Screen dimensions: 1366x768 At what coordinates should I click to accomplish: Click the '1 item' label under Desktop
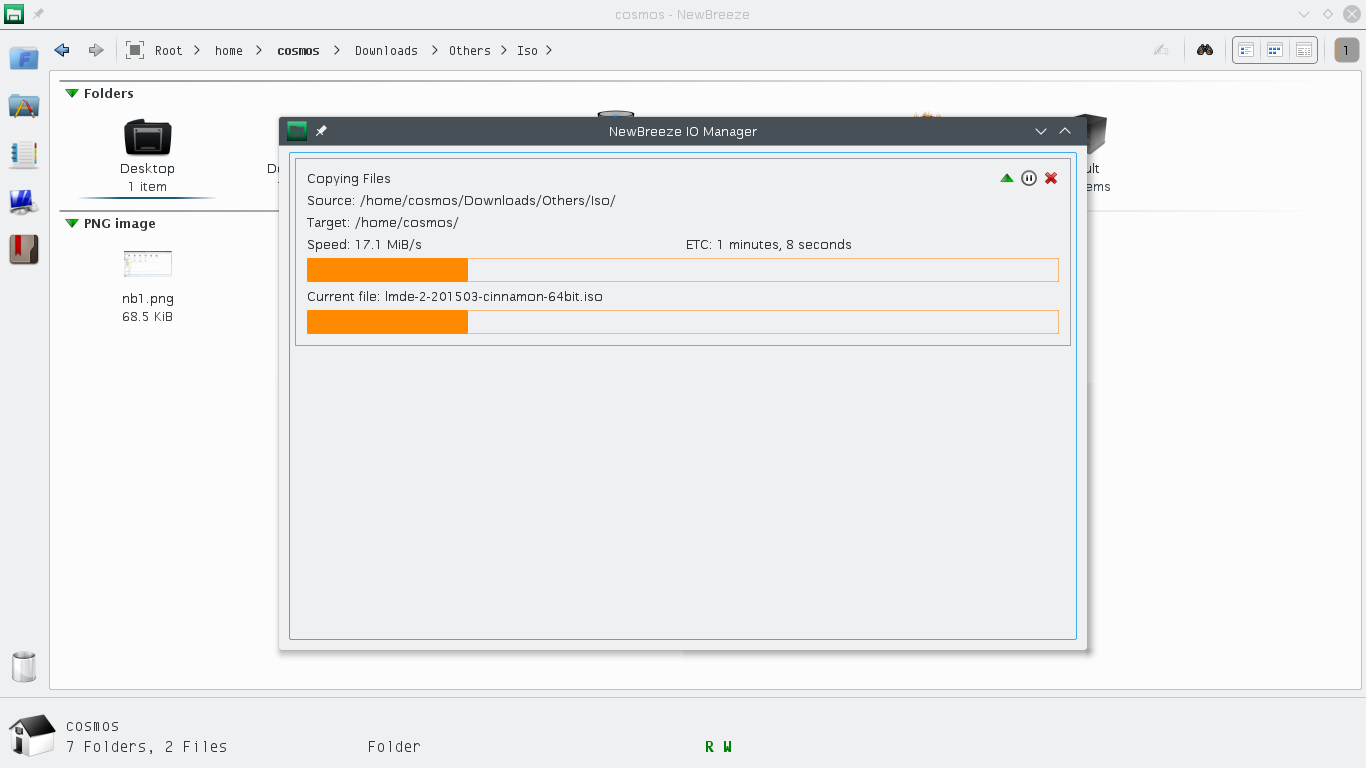coord(148,186)
